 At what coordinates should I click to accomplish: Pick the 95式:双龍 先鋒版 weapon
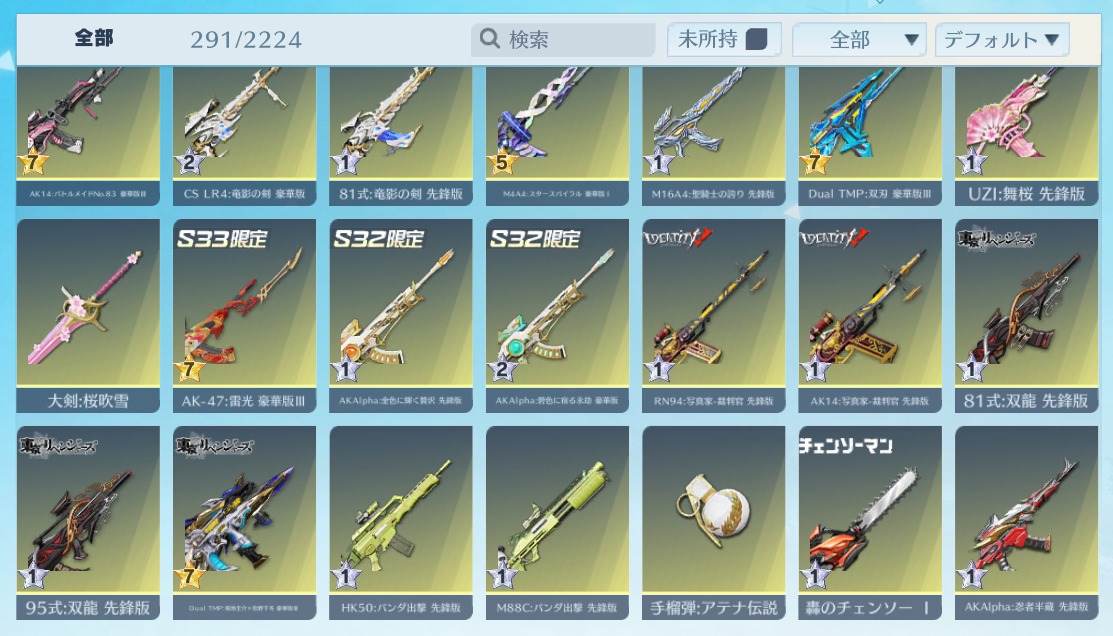coord(88,523)
